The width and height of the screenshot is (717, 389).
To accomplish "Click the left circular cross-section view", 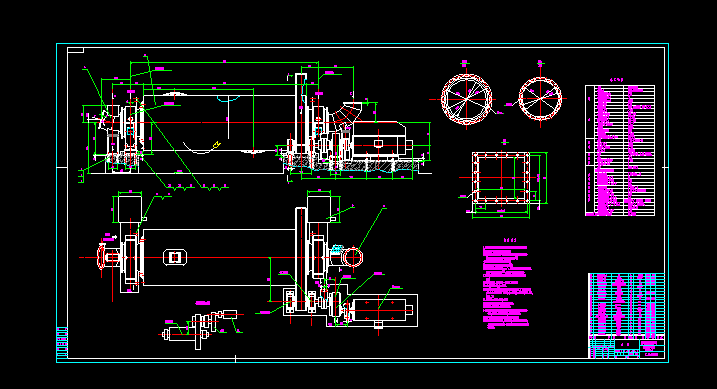I will click(466, 99).
